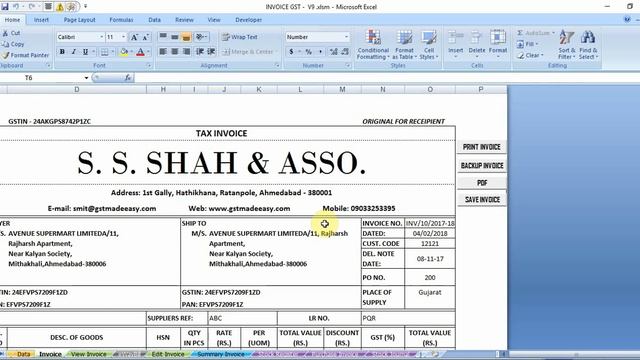The width and height of the screenshot is (640, 360).
Task: Open the Developer ribbon tab
Action: pyautogui.click(x=249, y=20)
